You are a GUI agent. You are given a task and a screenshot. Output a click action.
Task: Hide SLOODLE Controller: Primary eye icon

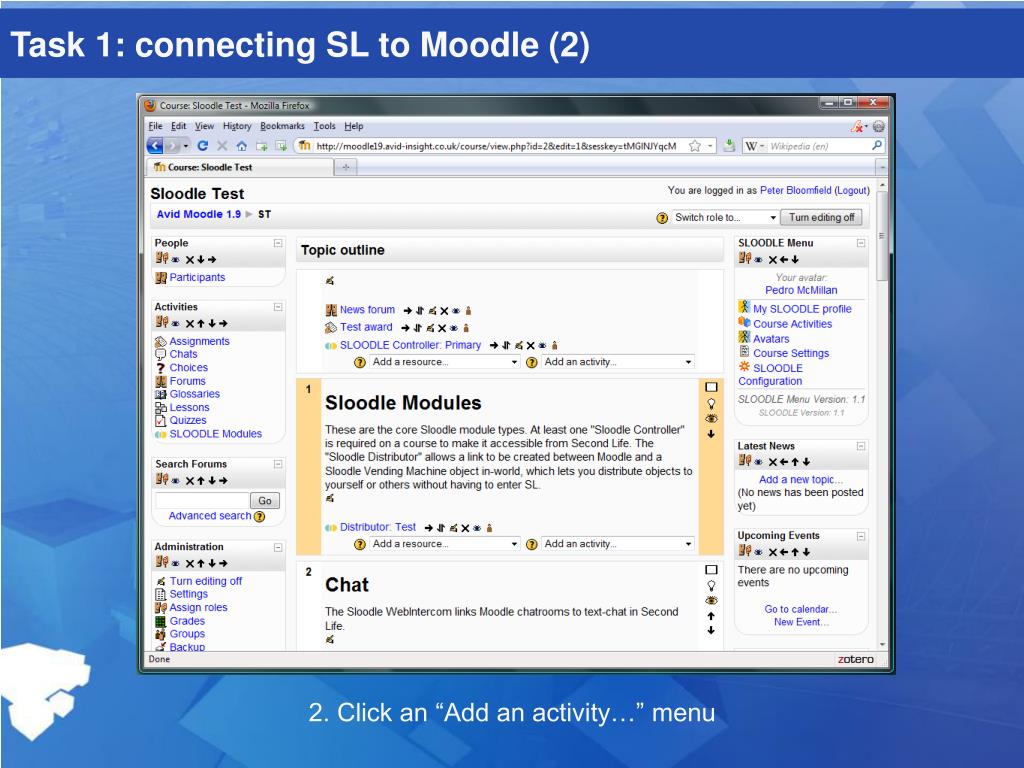click(x=542, y=345)
